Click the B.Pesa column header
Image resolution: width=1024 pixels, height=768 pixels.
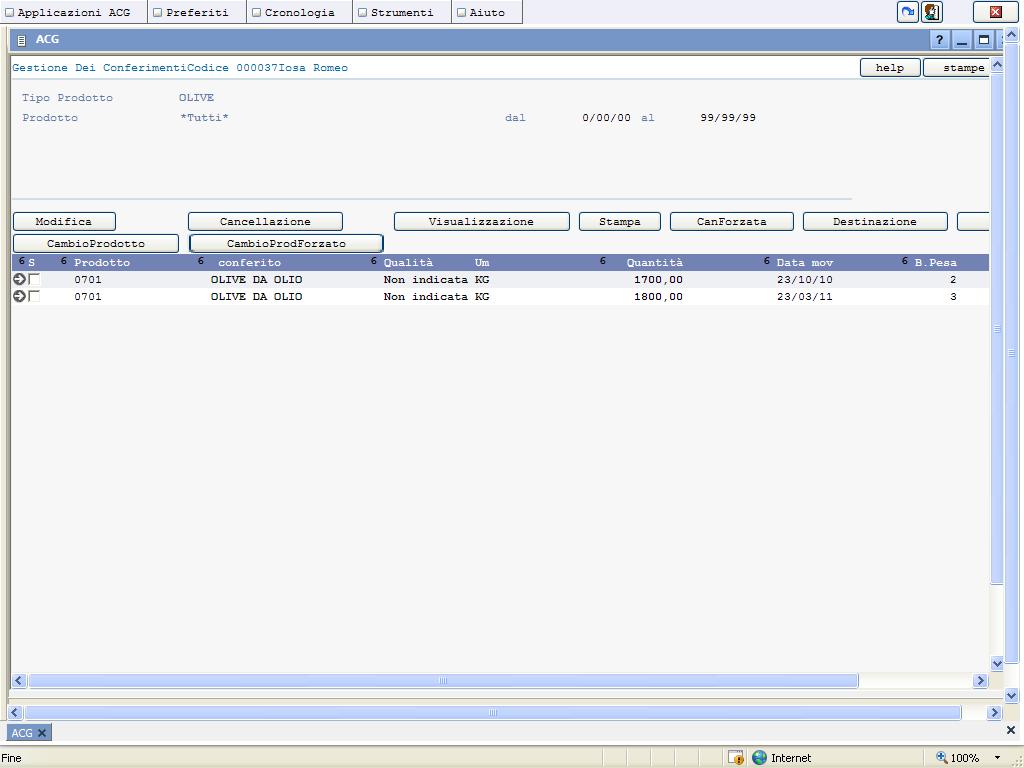[x=935, y=263]
